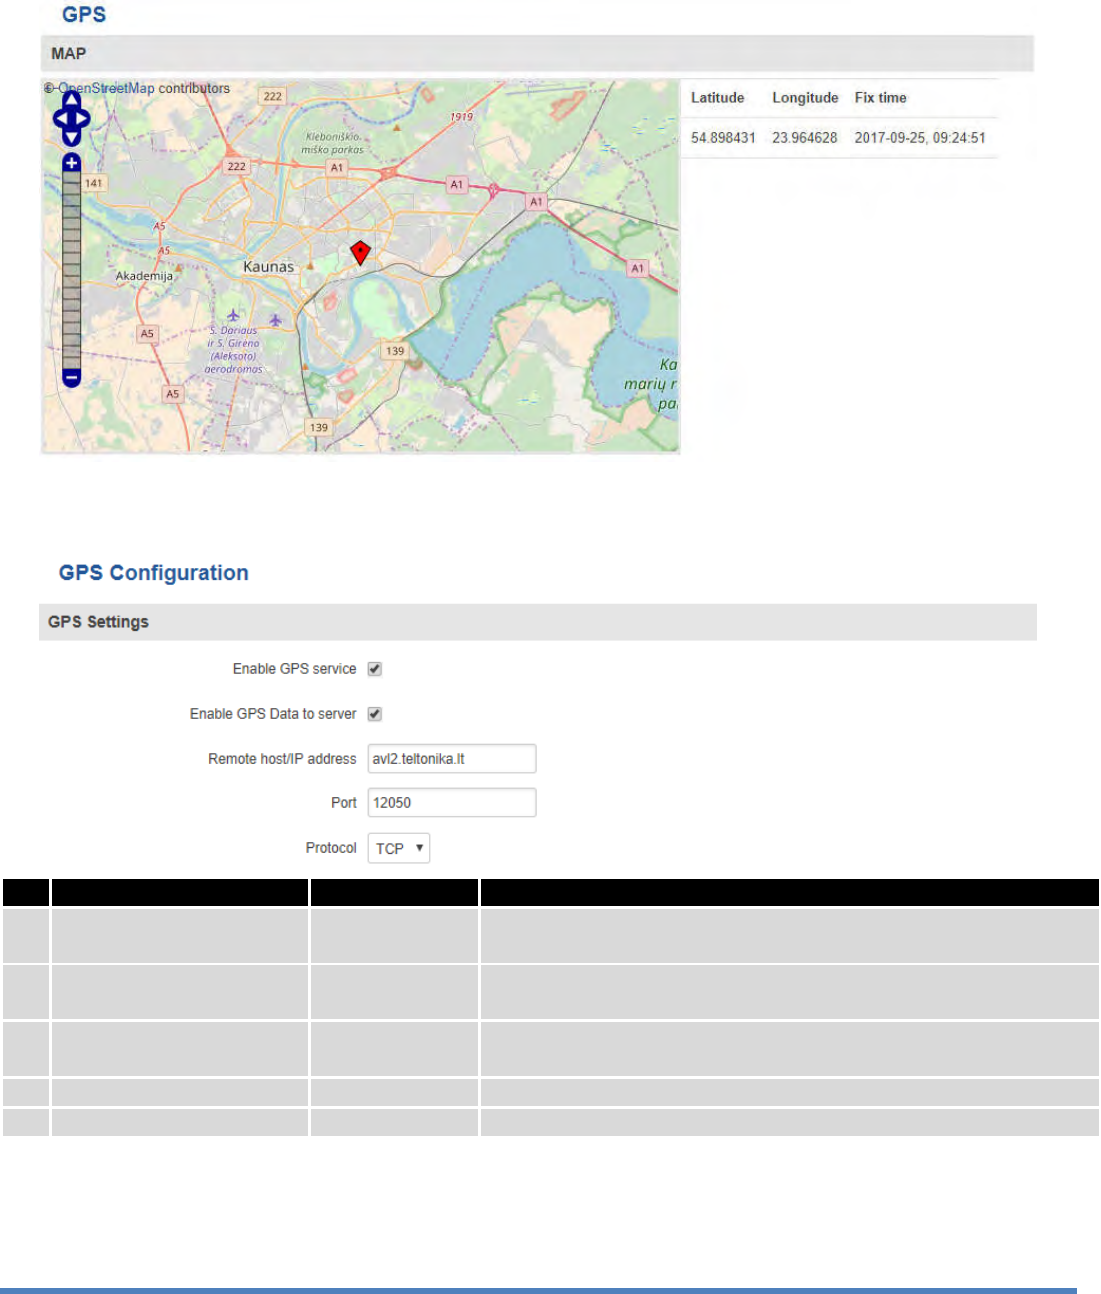Click the Akademija label on map
This screenshot has height=1294, width=1101.
(x=144, y=276)
